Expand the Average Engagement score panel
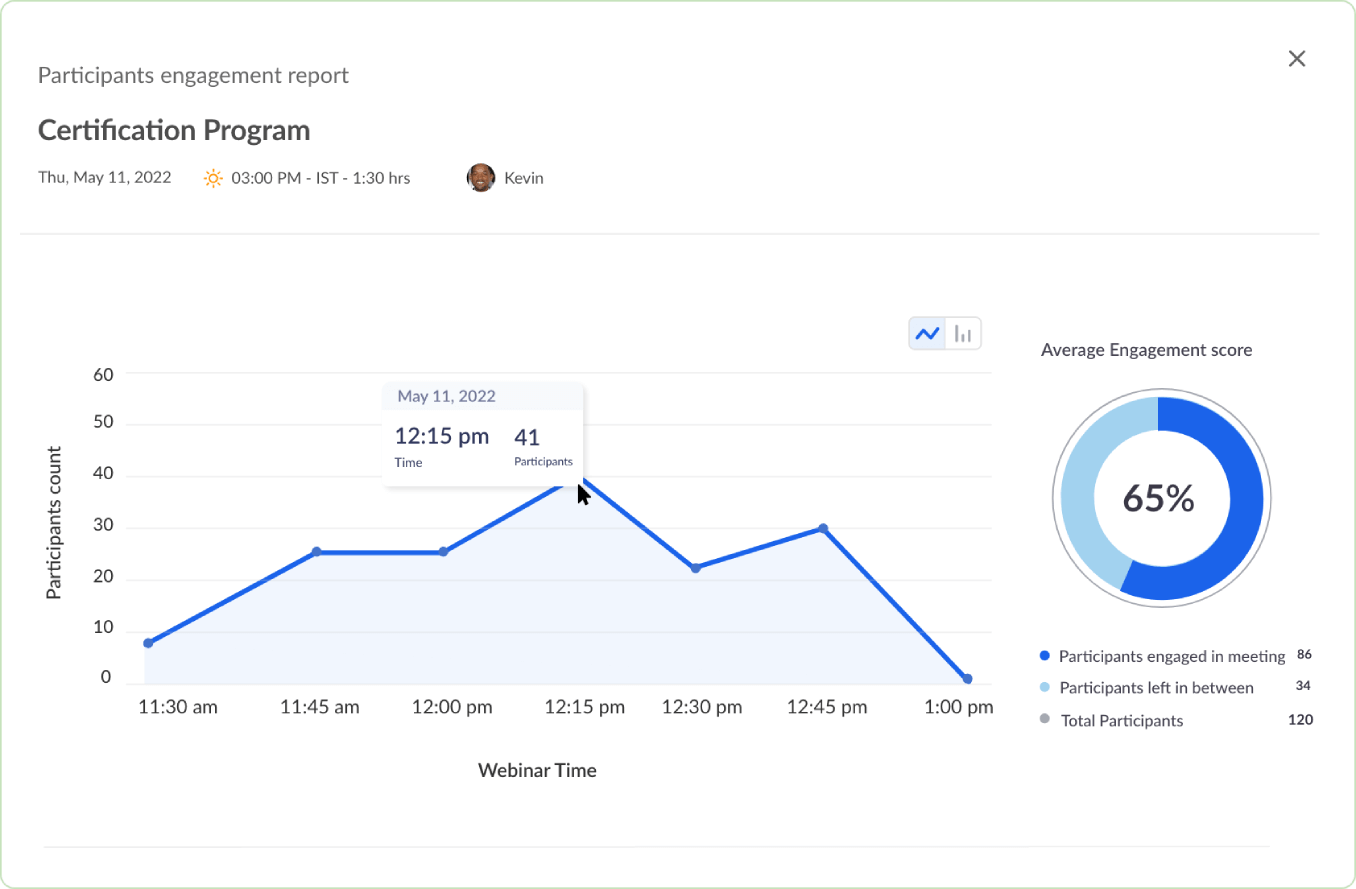1356x889 pixels. click(1146, 349)
